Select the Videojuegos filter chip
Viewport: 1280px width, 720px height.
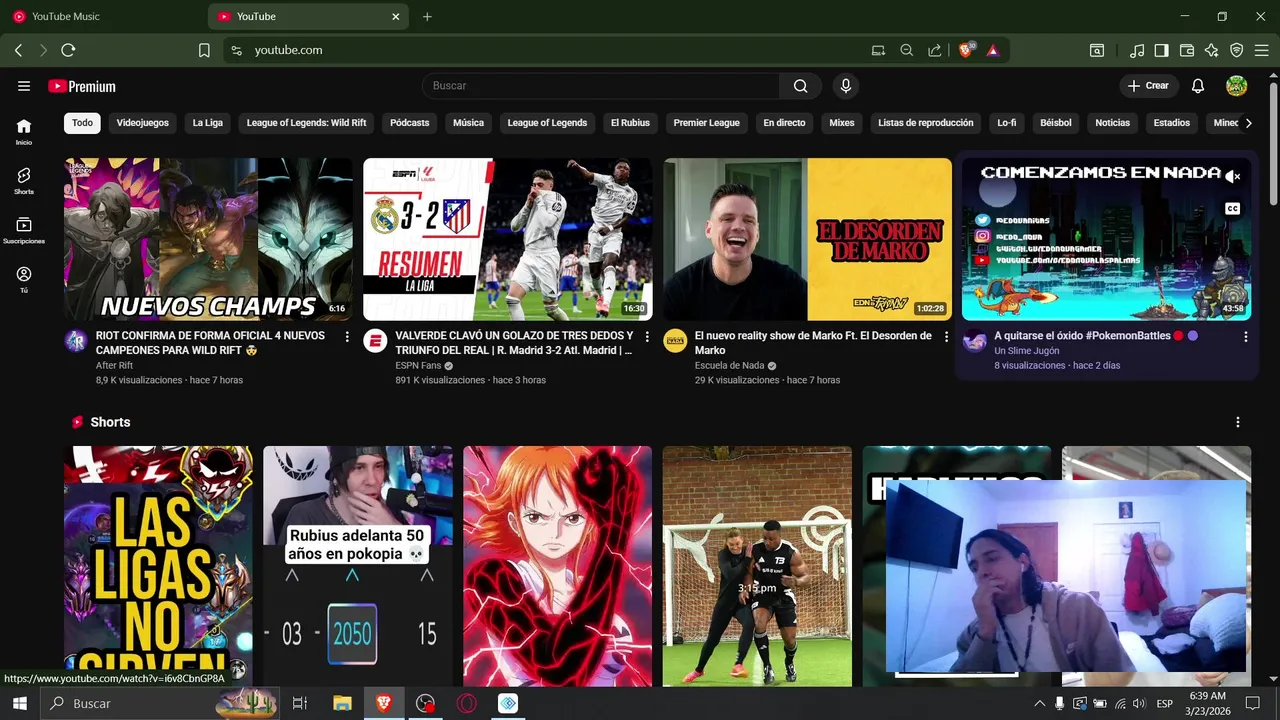(142, 123)
